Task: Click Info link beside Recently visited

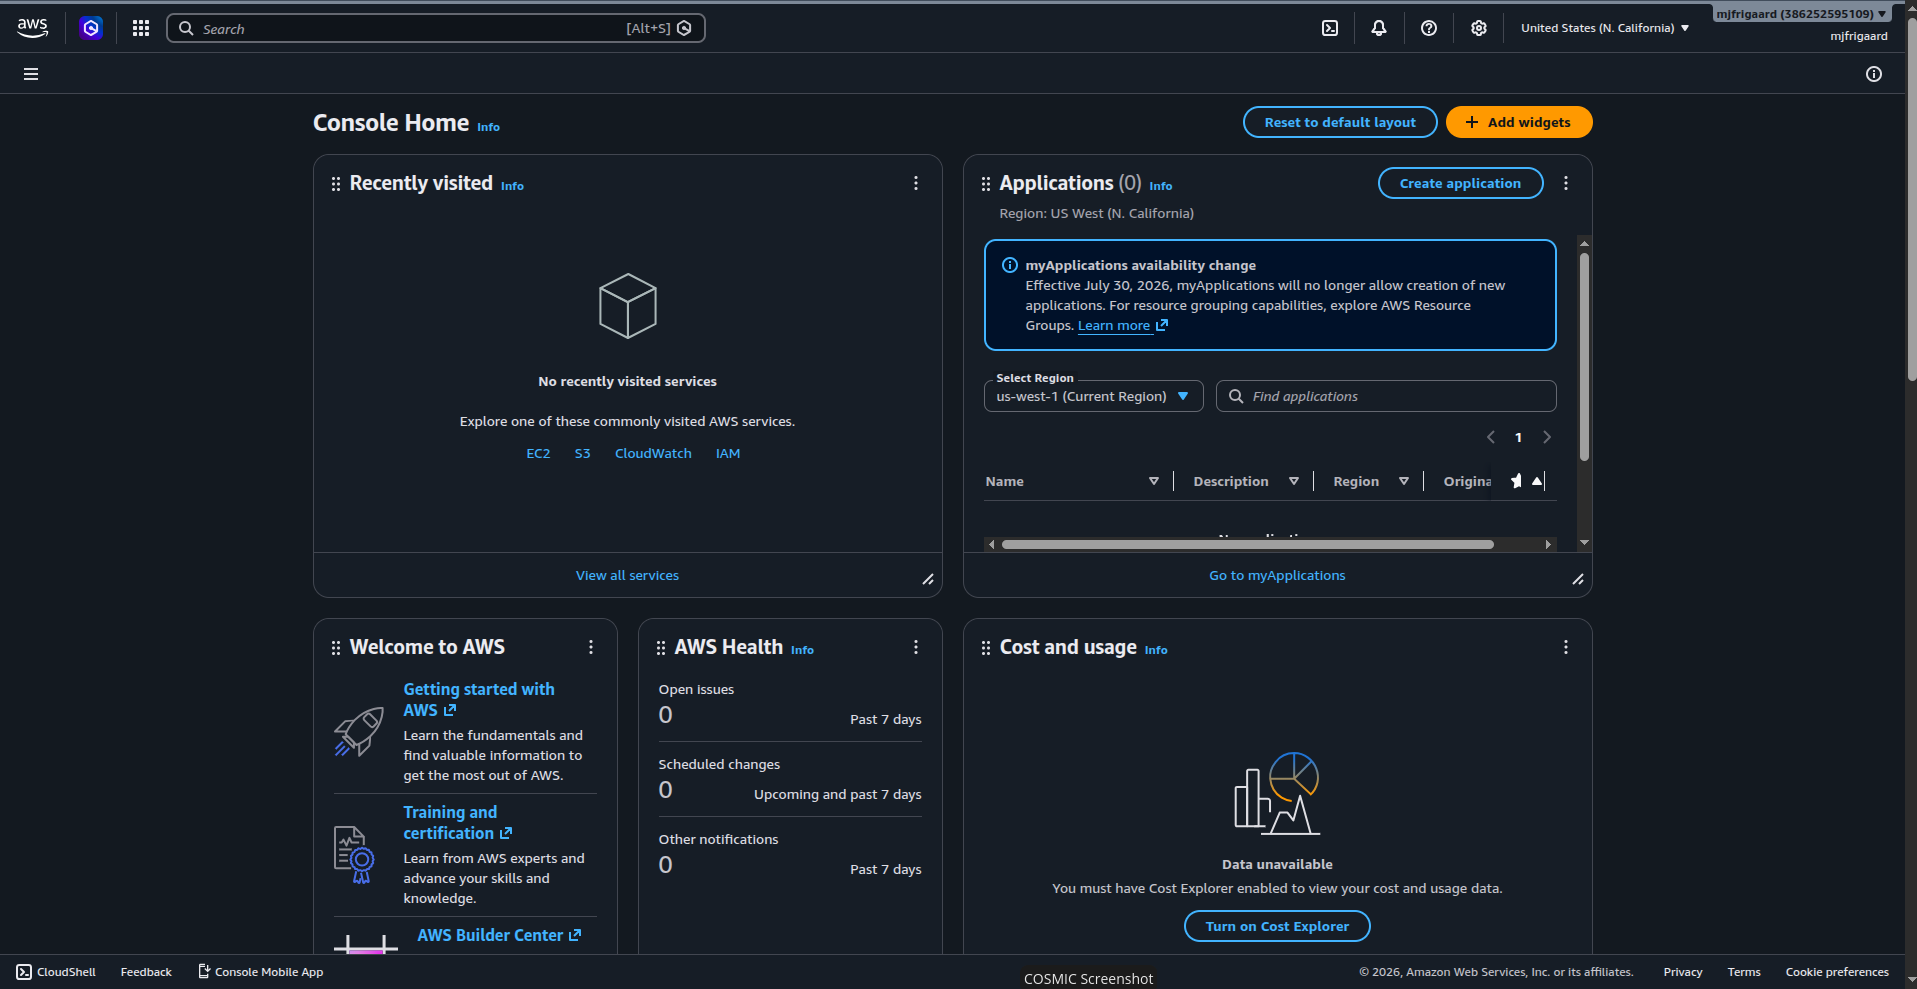Action: pyautogui.click(x=512, y=186)
